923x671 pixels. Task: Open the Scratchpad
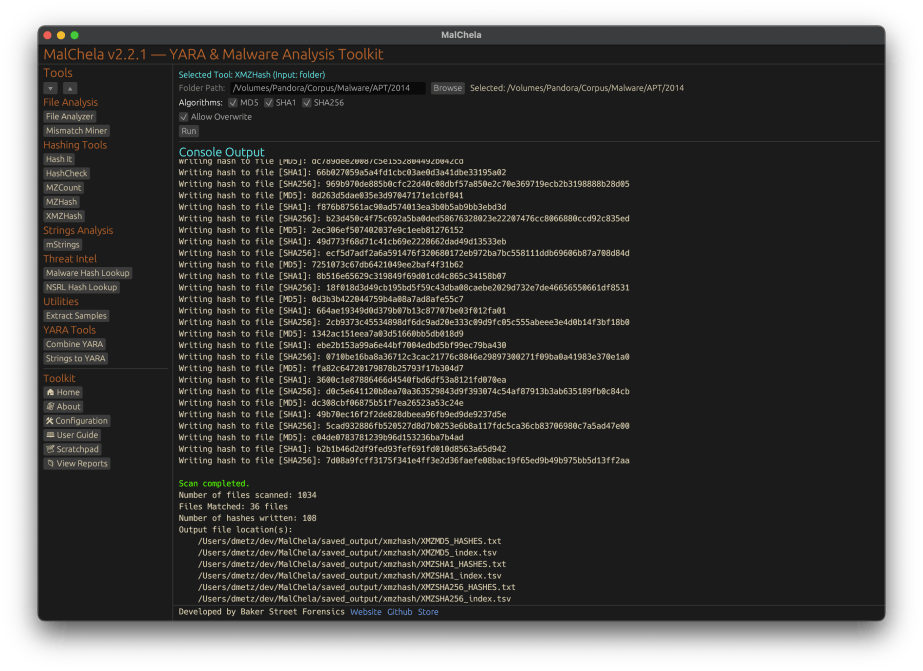[x=72, y=449]
